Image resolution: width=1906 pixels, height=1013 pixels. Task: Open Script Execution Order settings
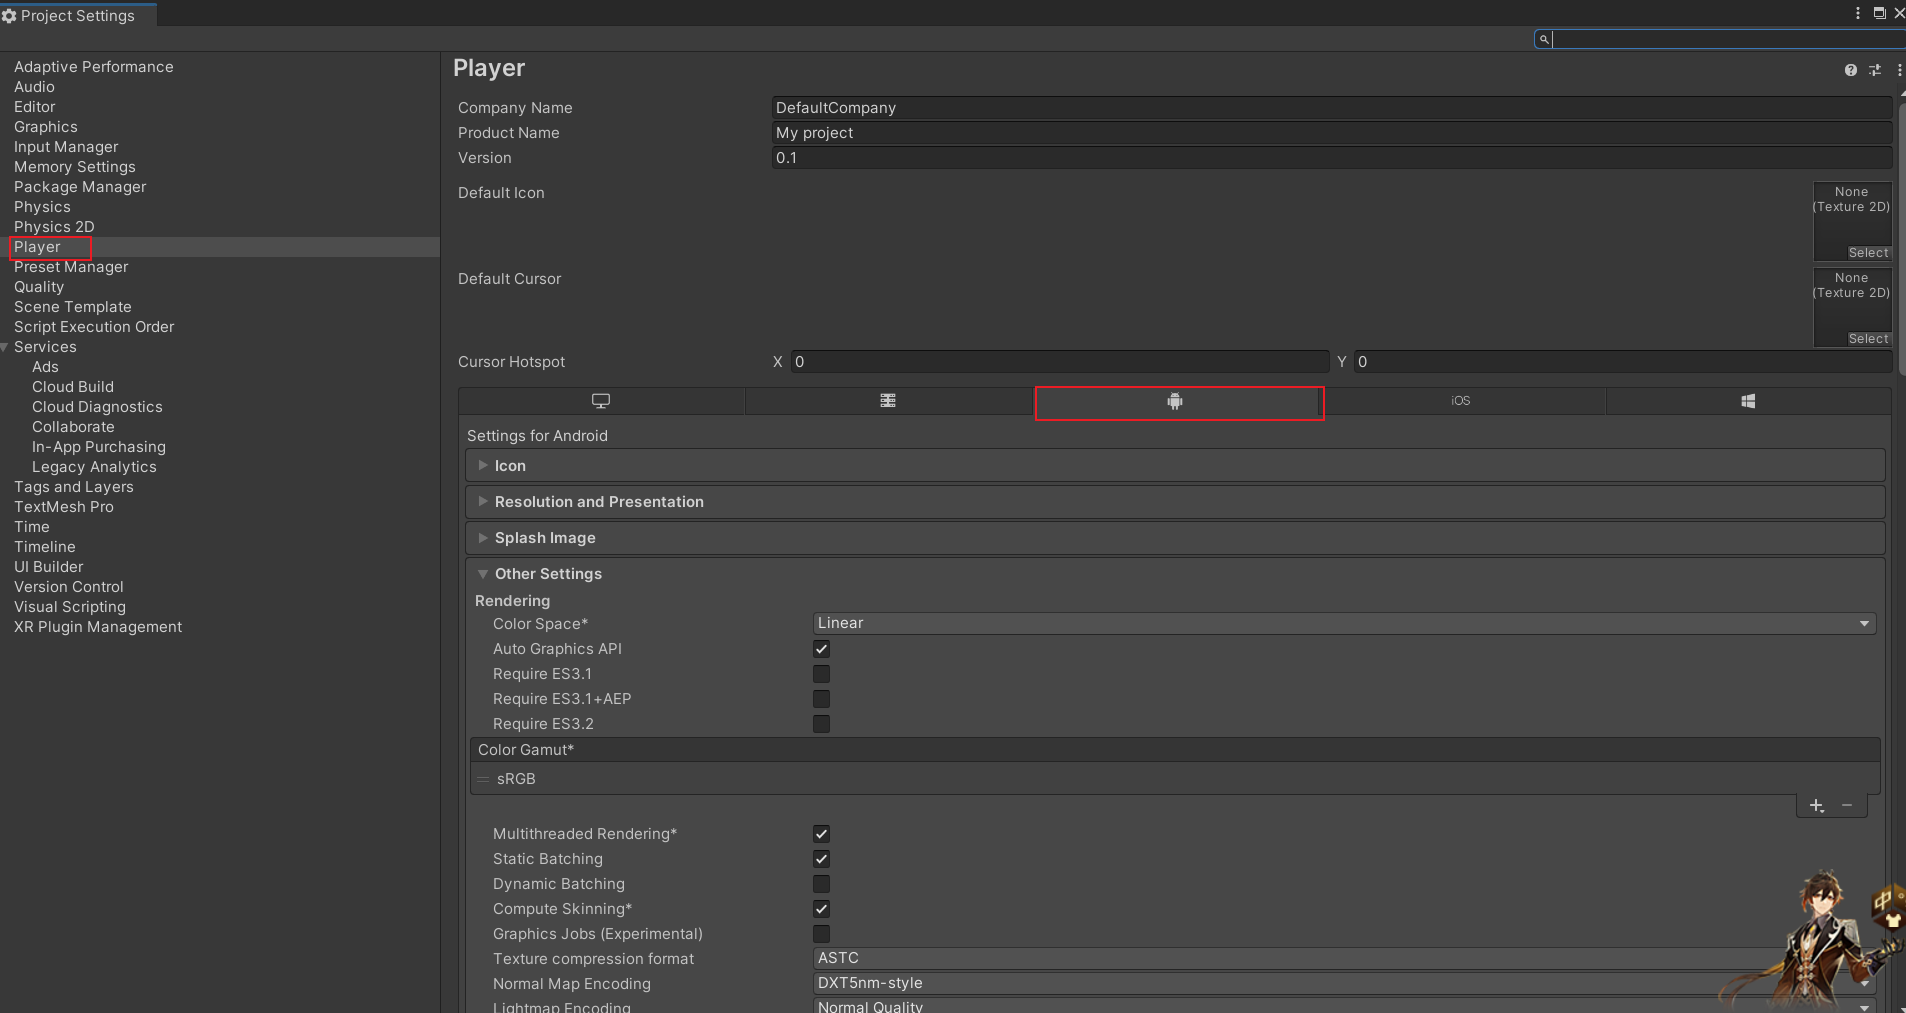click(94, 327)
